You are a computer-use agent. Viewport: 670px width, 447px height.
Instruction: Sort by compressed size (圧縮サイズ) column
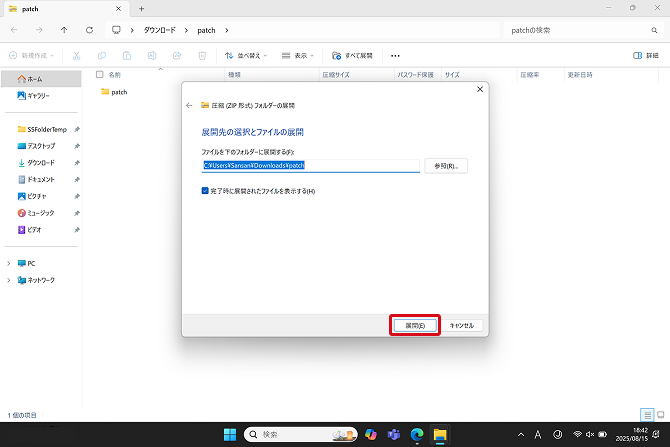point(336,75)
